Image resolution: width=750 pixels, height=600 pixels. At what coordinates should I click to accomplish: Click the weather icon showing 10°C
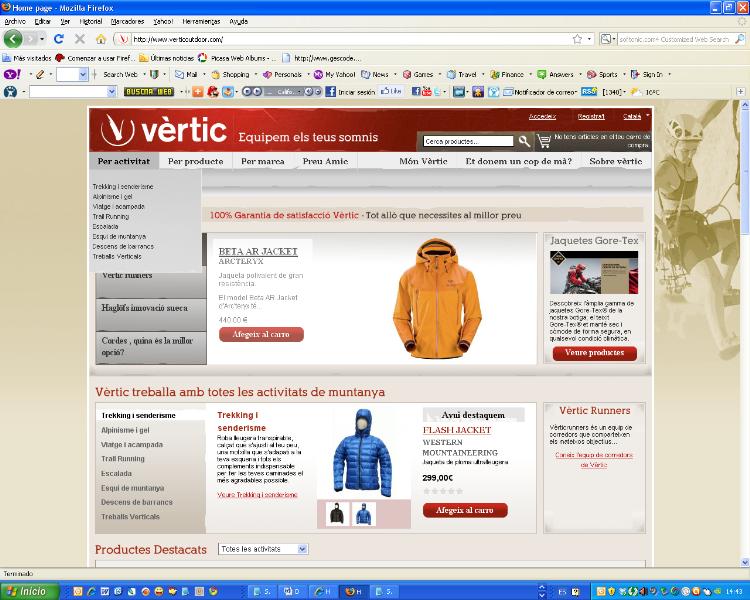(x=636, y=91)
